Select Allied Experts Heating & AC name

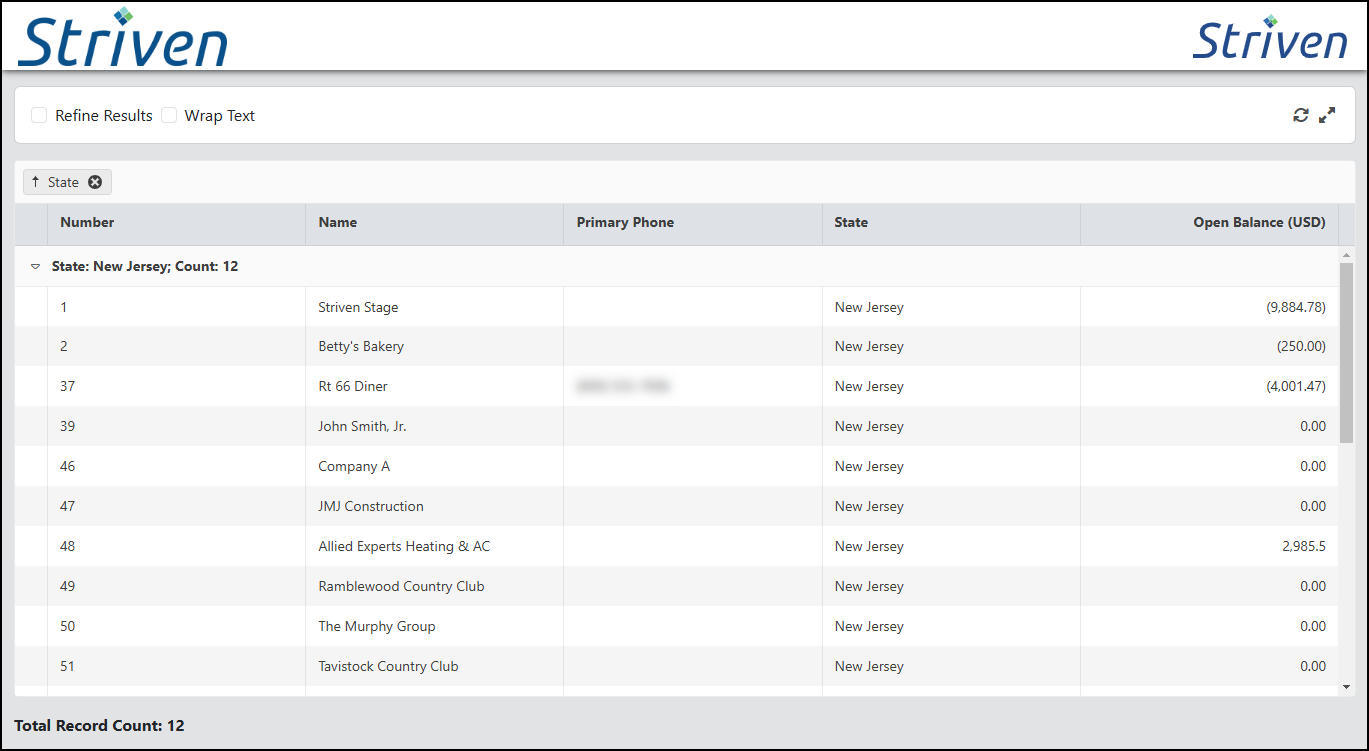(x=404, y=546)
